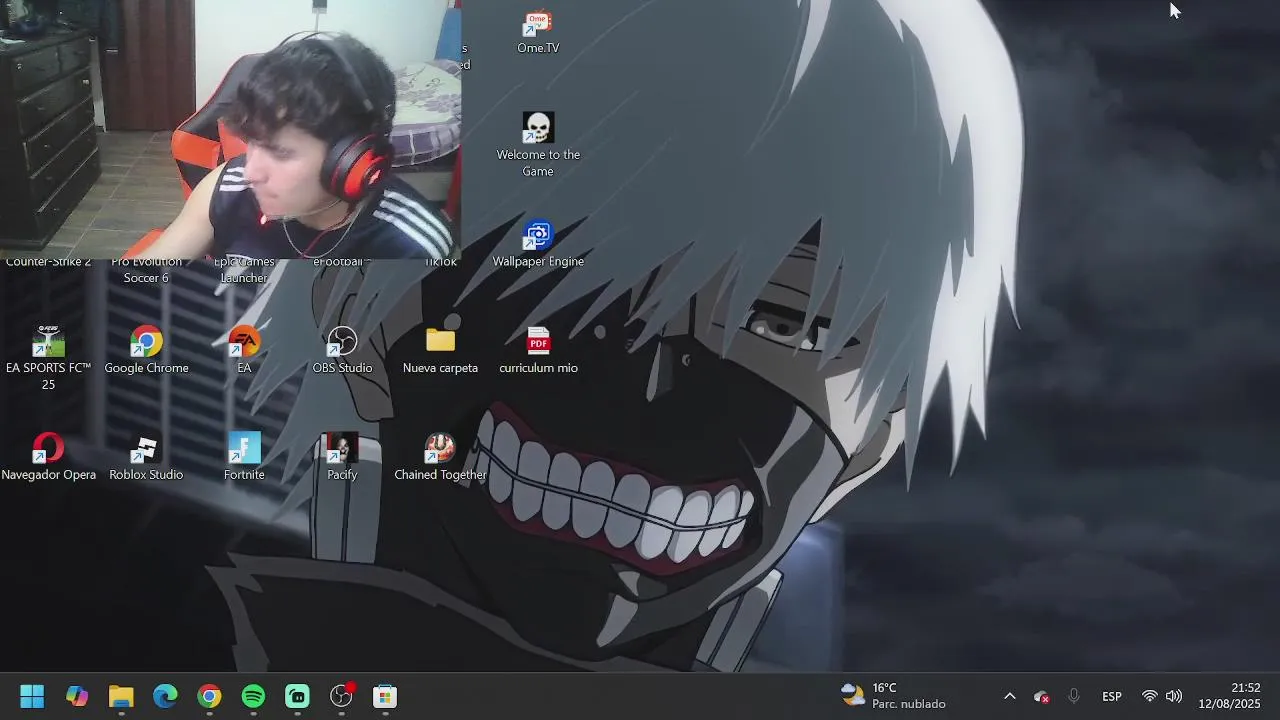Select Chained Together desktop shortcut
Viewport: 1280px width, 720px height.
(440, 458)
